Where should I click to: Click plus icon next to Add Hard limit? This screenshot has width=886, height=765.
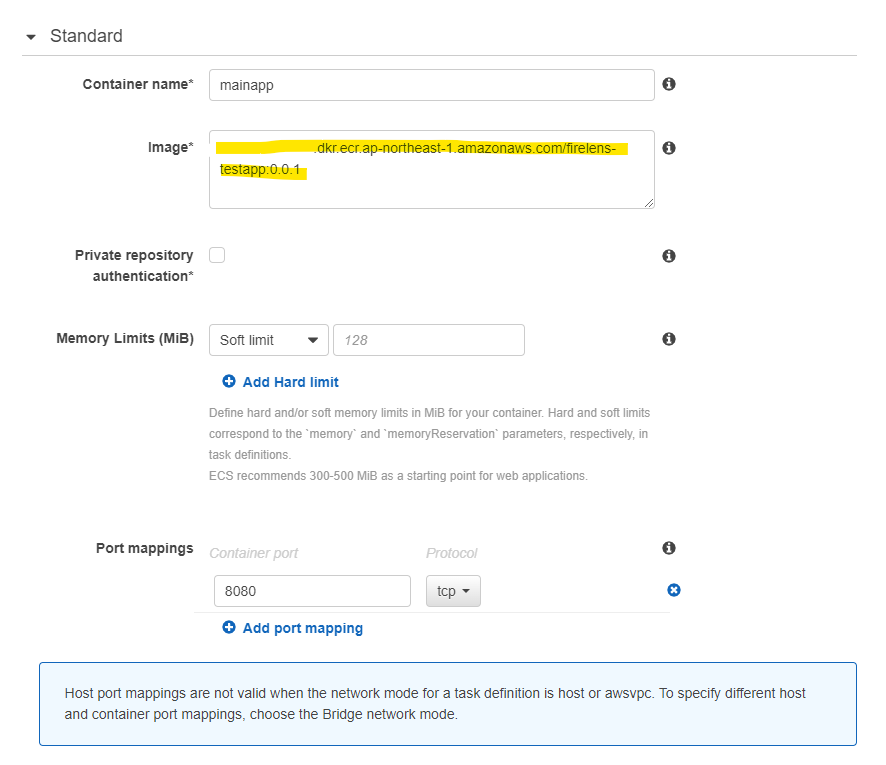[229, 381]
